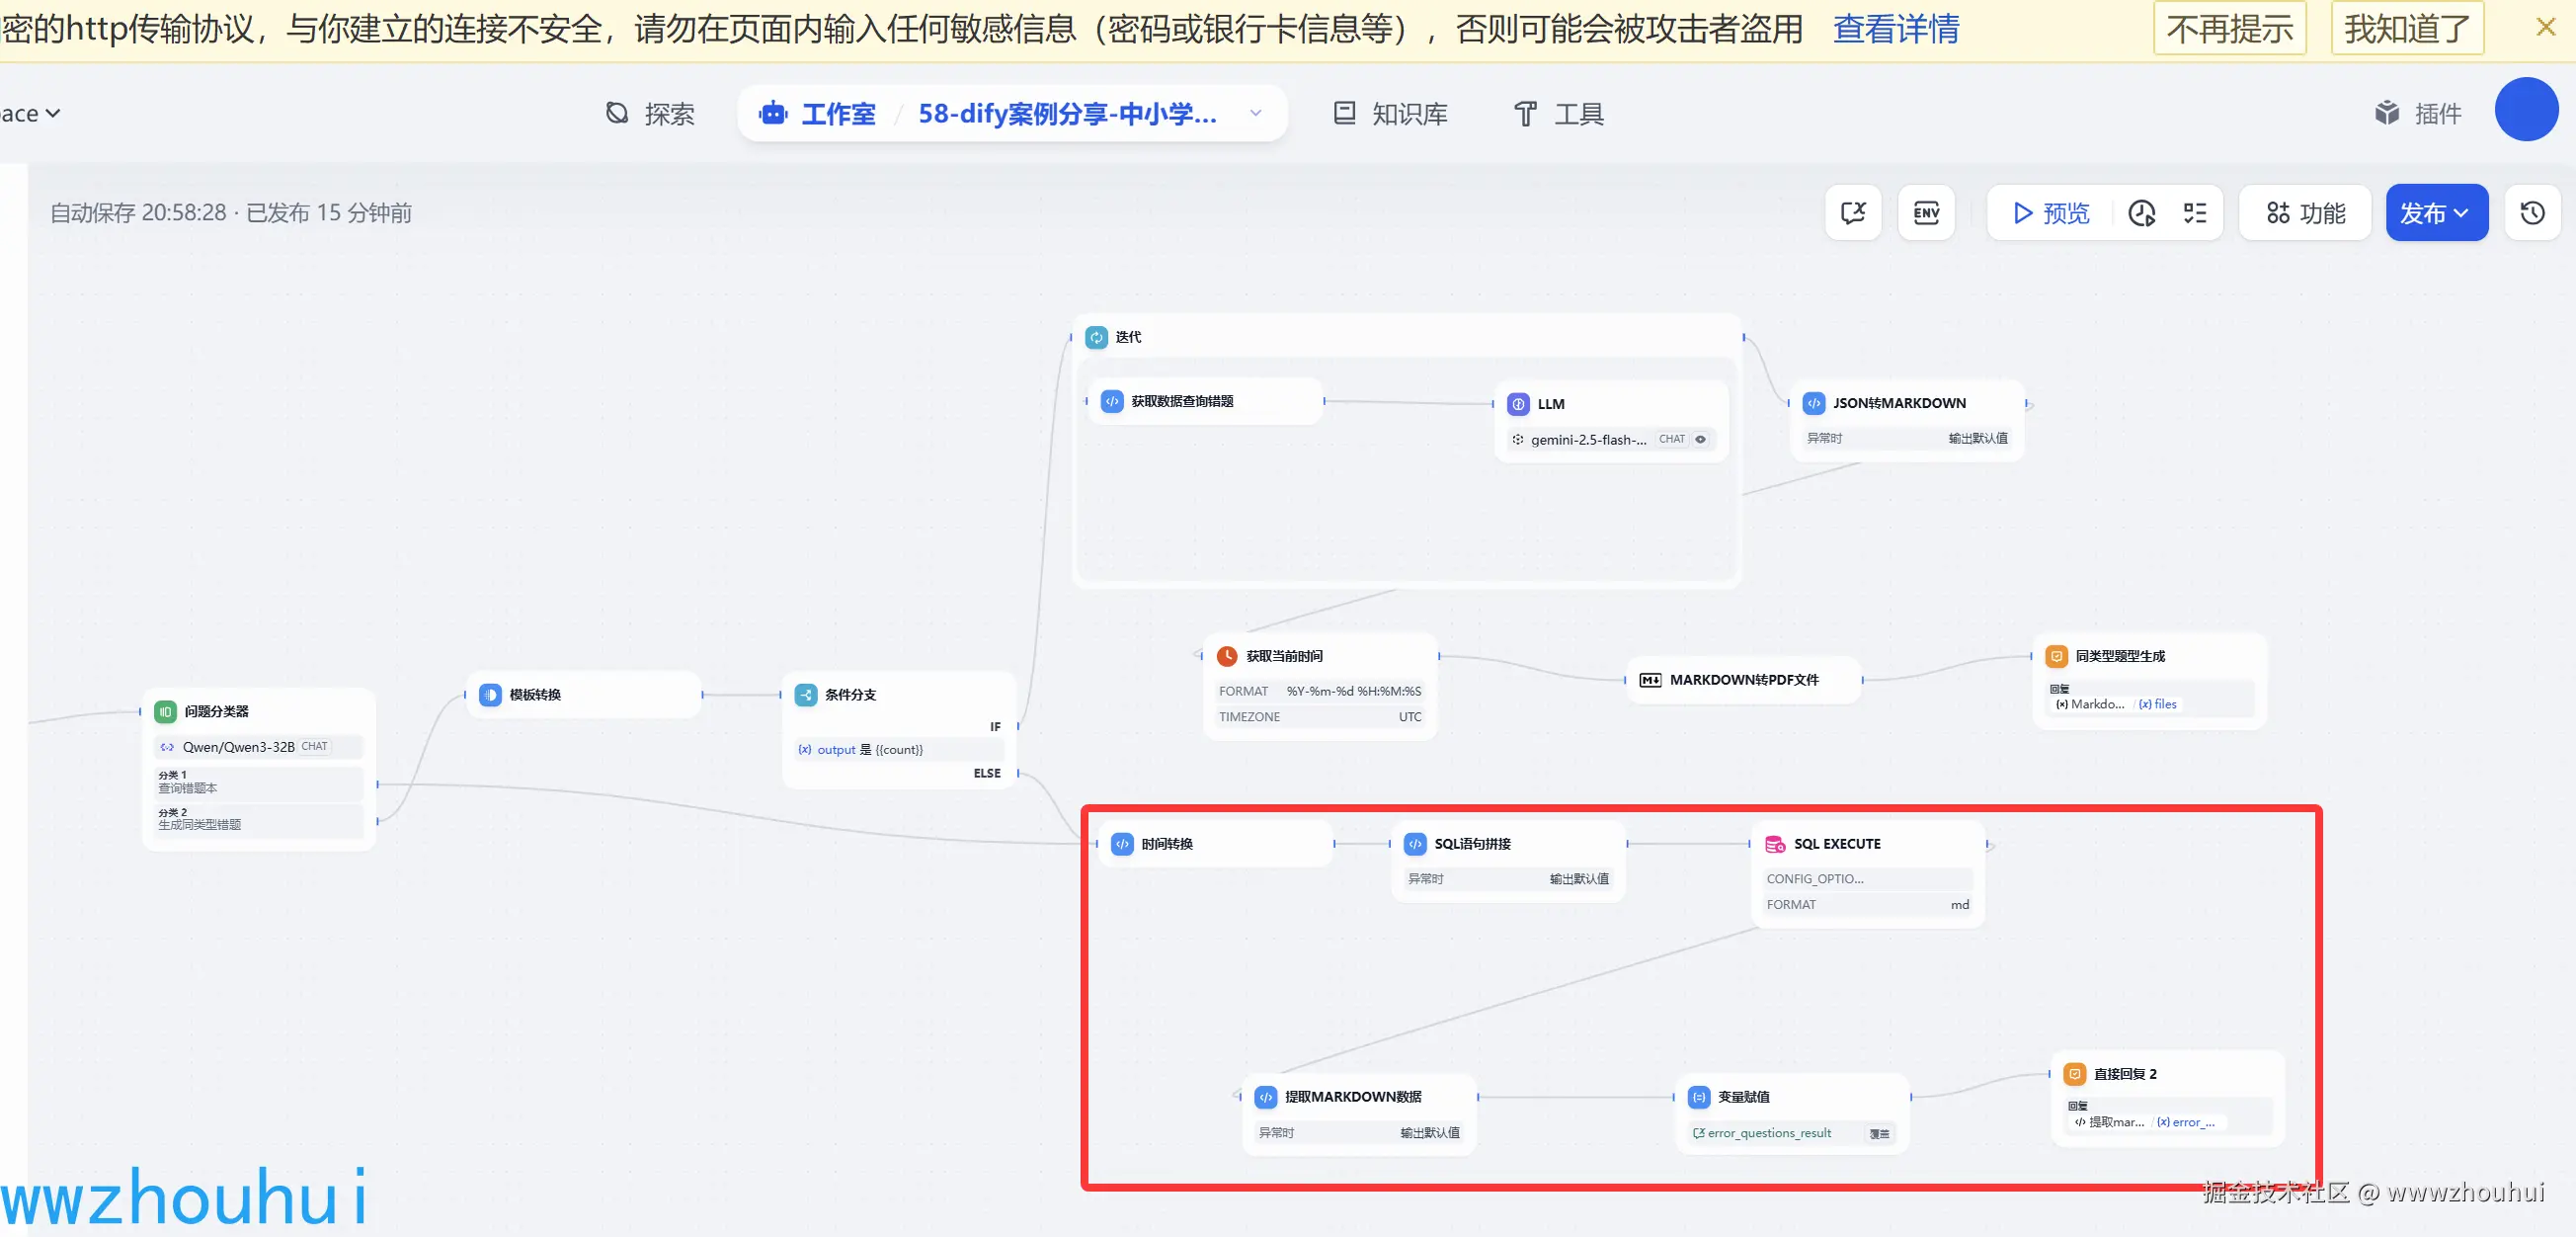Click the 预览 preview button
Viewport: 2576px width, 1237px height.
click(2051, 213)
